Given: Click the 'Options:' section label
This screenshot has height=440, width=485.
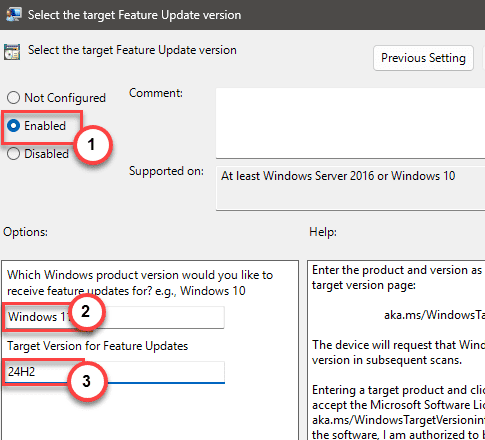Looking at the screenshot, I should pyautogui.click(x=25, y=232).
